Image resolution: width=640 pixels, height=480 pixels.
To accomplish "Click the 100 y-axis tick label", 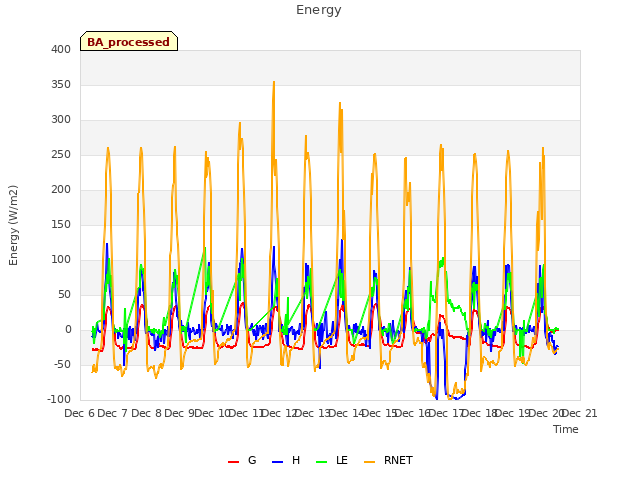I will click(61, 260).
